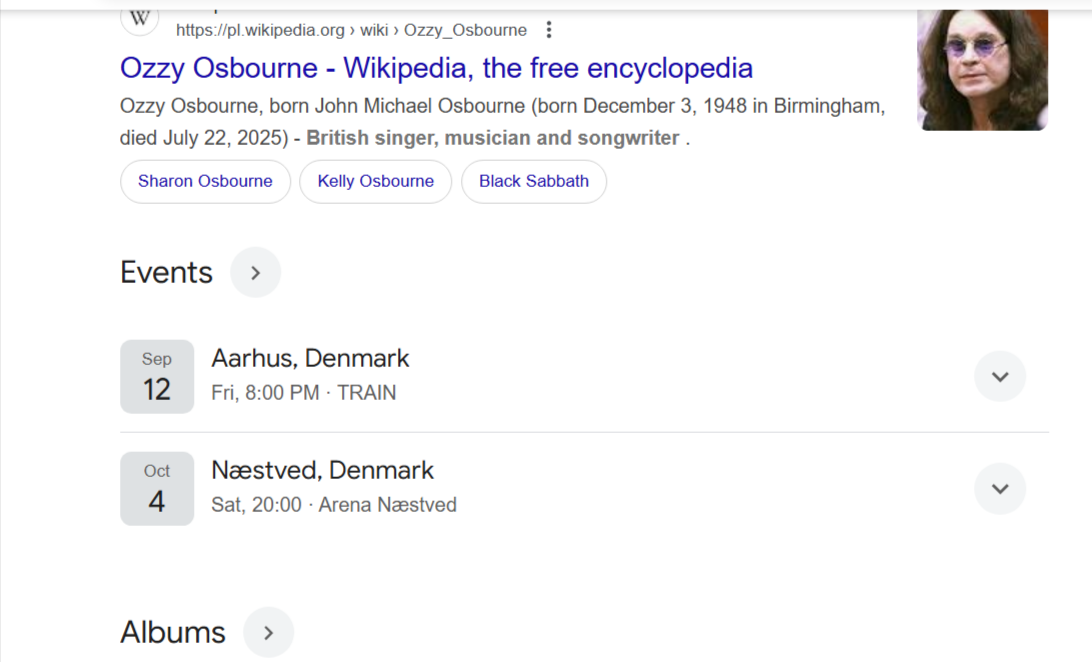Screen dimensions: 1092x662
Task: Open the Events section arrow button
Action: click(256, 272)
